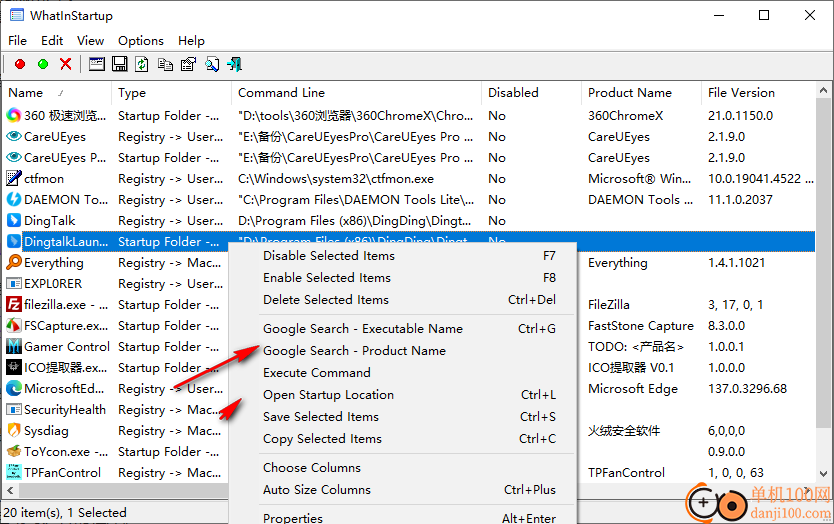Screen dimensions: 834x524
Task: Select Google Search - Executable Name
Action: [x=403, y=329]
